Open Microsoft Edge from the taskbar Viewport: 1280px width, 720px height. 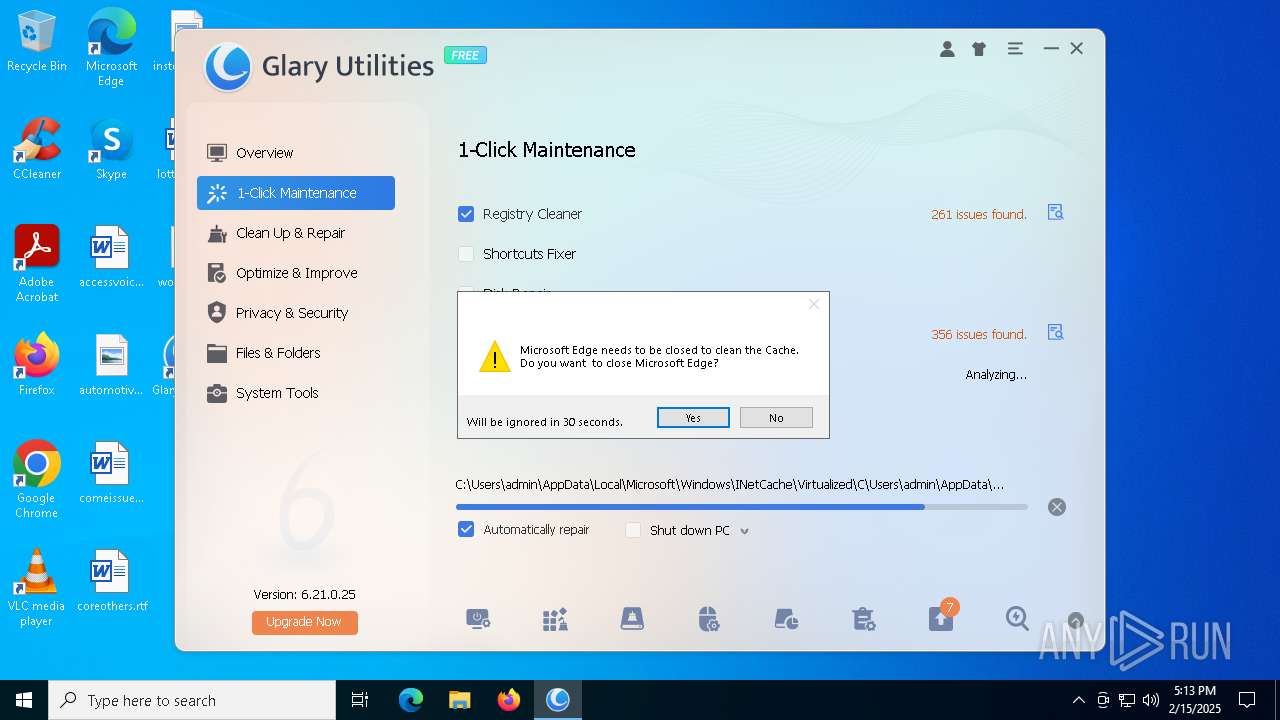411,700
